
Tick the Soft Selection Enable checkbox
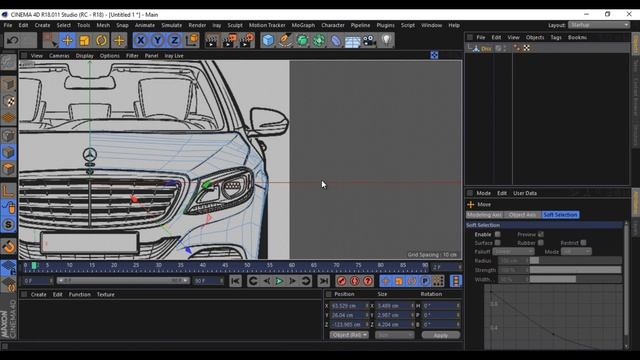point(498,234)
